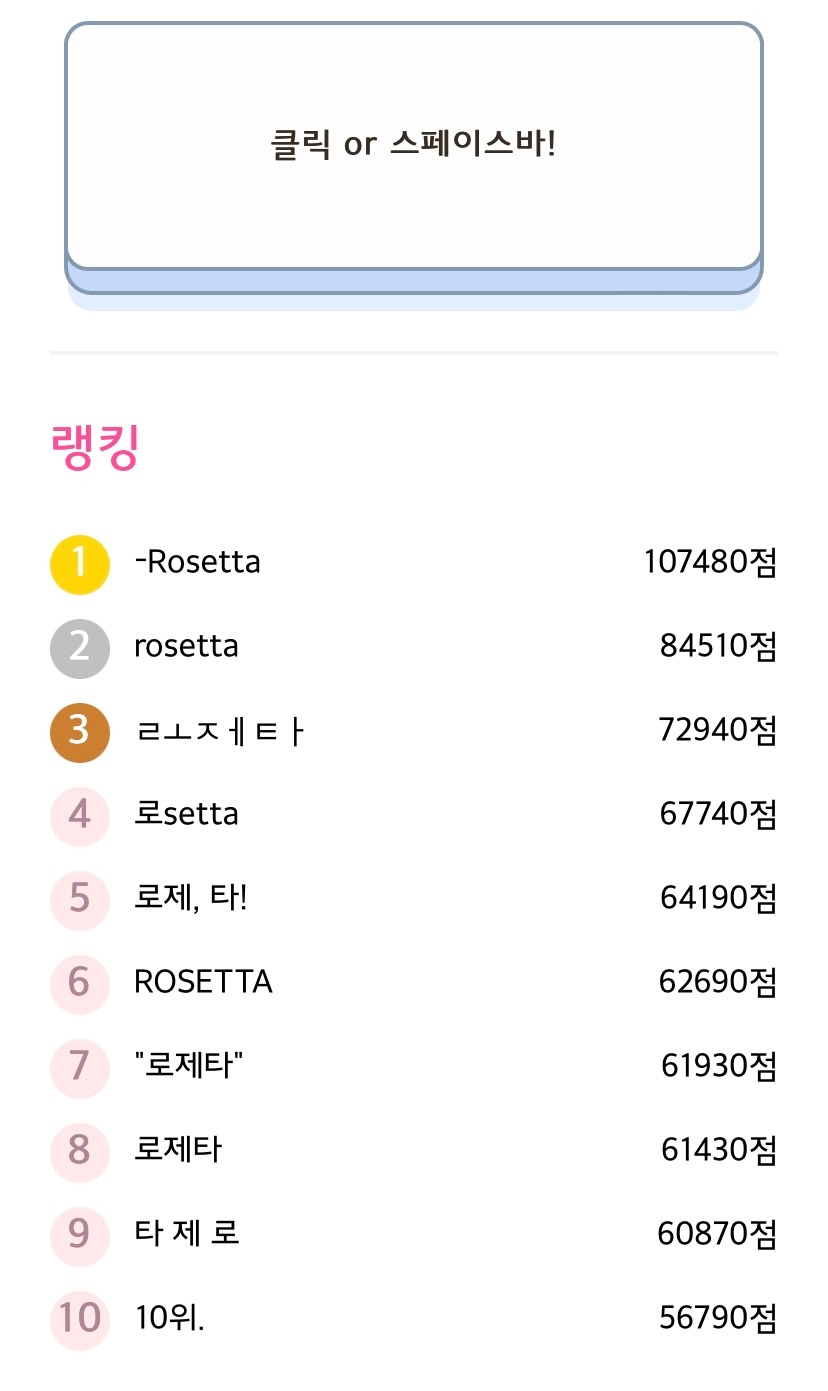Image resolution: width=828 pixels, height=1391 pixels.
Task: Click the 84510점 score
Action: (718, 647)
